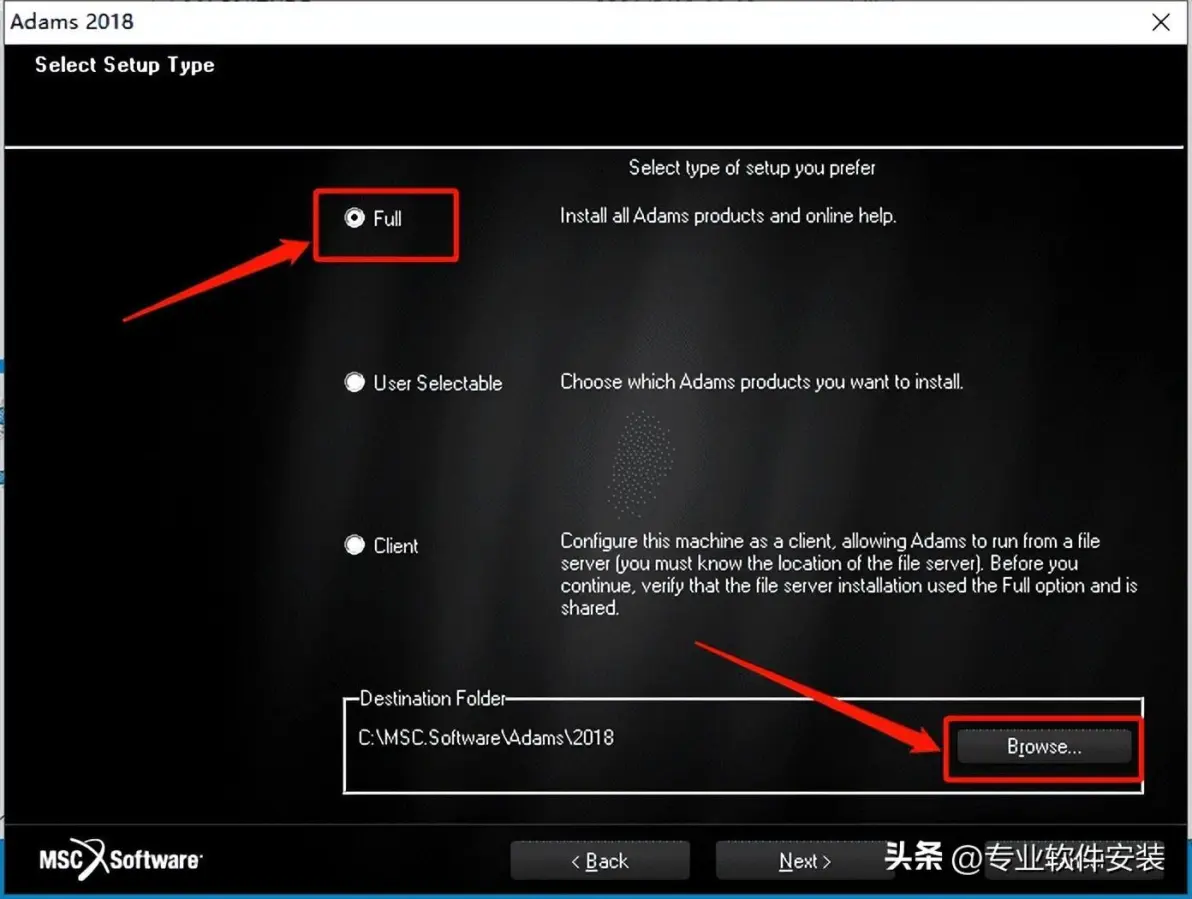Click the 'Select Setup Type' title
This screenshot has width=1192, height=899.
[125, 65]
